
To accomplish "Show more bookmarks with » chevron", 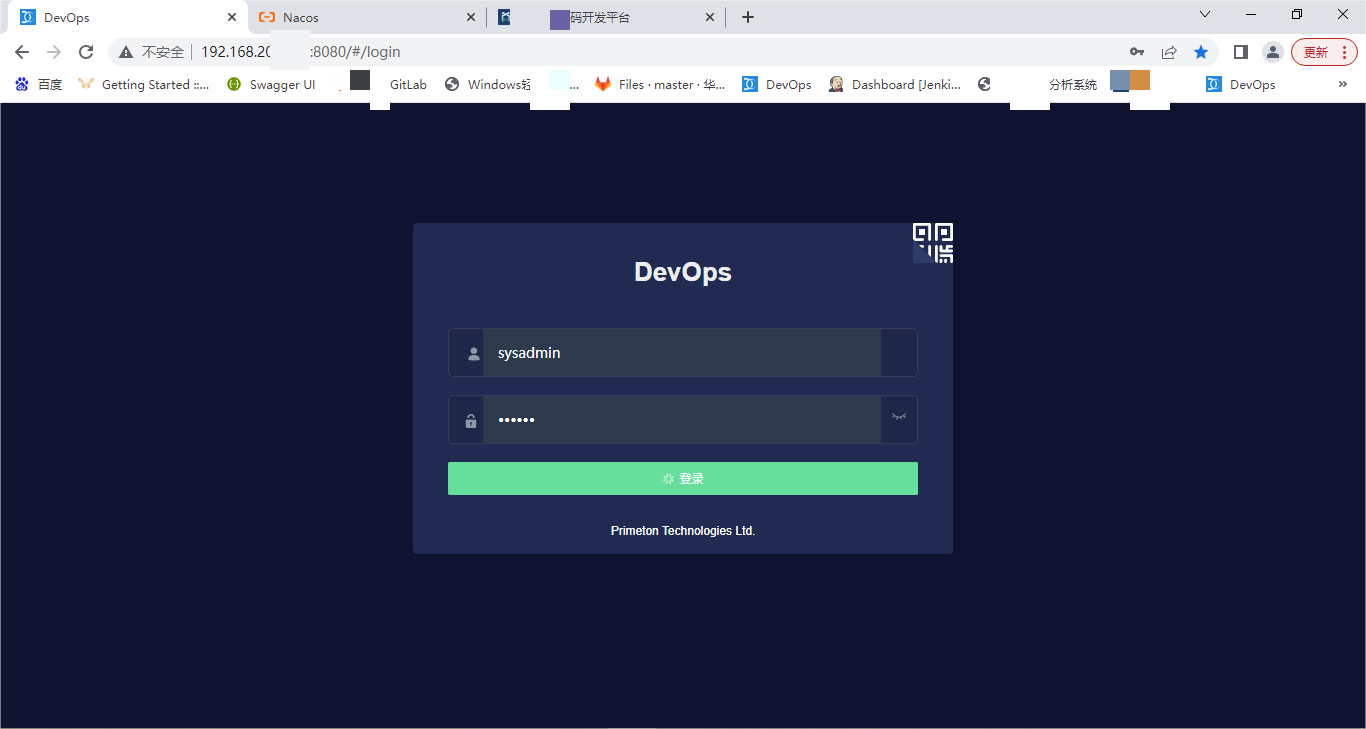I will (x=1343, y=85).
